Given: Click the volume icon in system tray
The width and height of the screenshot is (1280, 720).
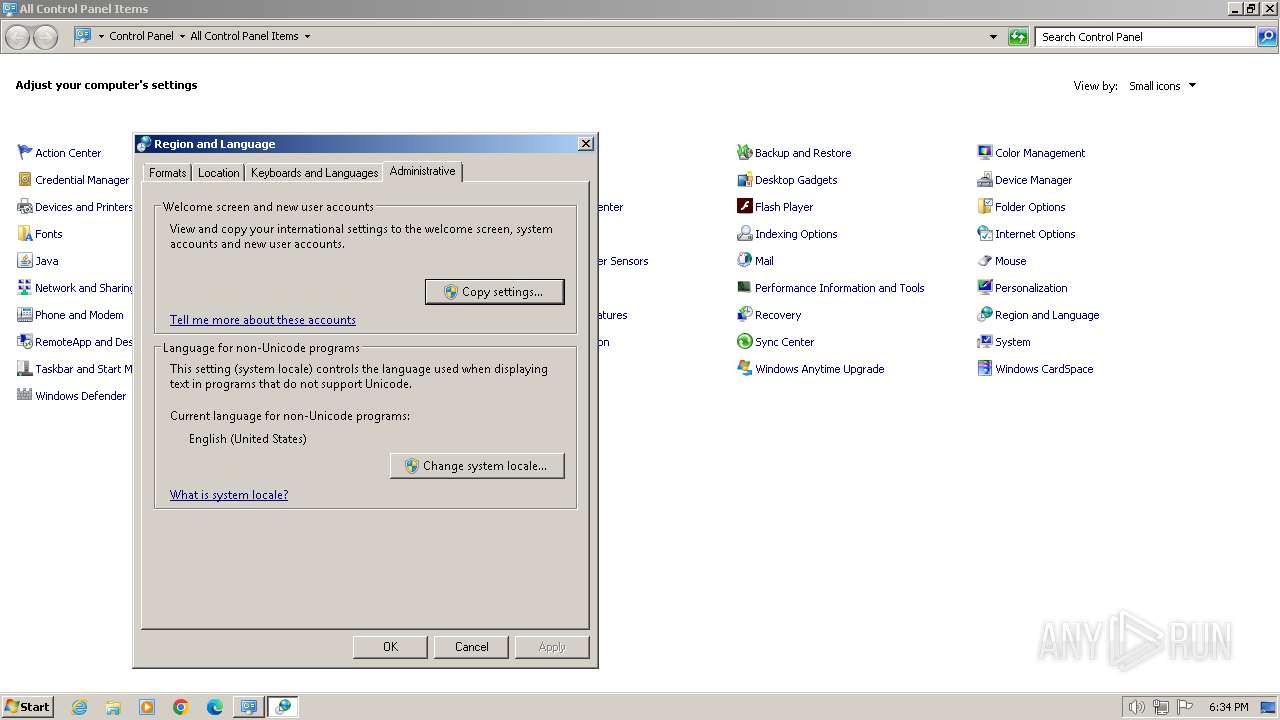Looking at the screenshot, I should tap(1137, 707).
